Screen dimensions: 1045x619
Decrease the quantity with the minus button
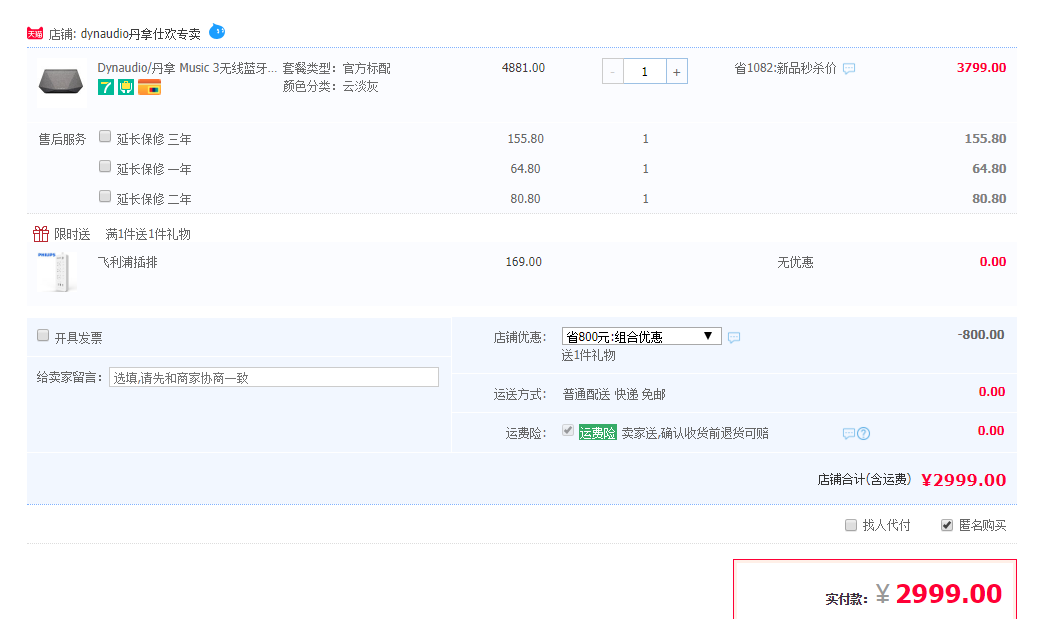click(x=612, y=71)
